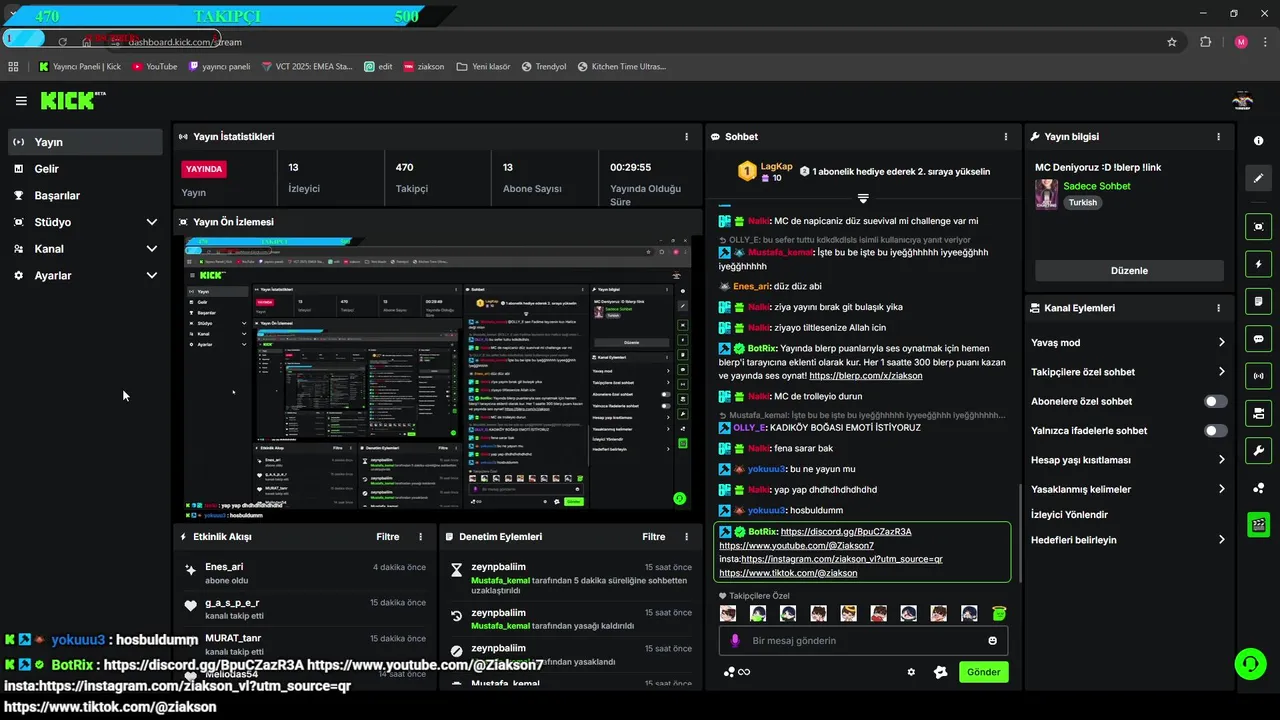Click the pencil edit icon in right rail
Viewport: 1280px width, 720px height.
point(1259,178)
